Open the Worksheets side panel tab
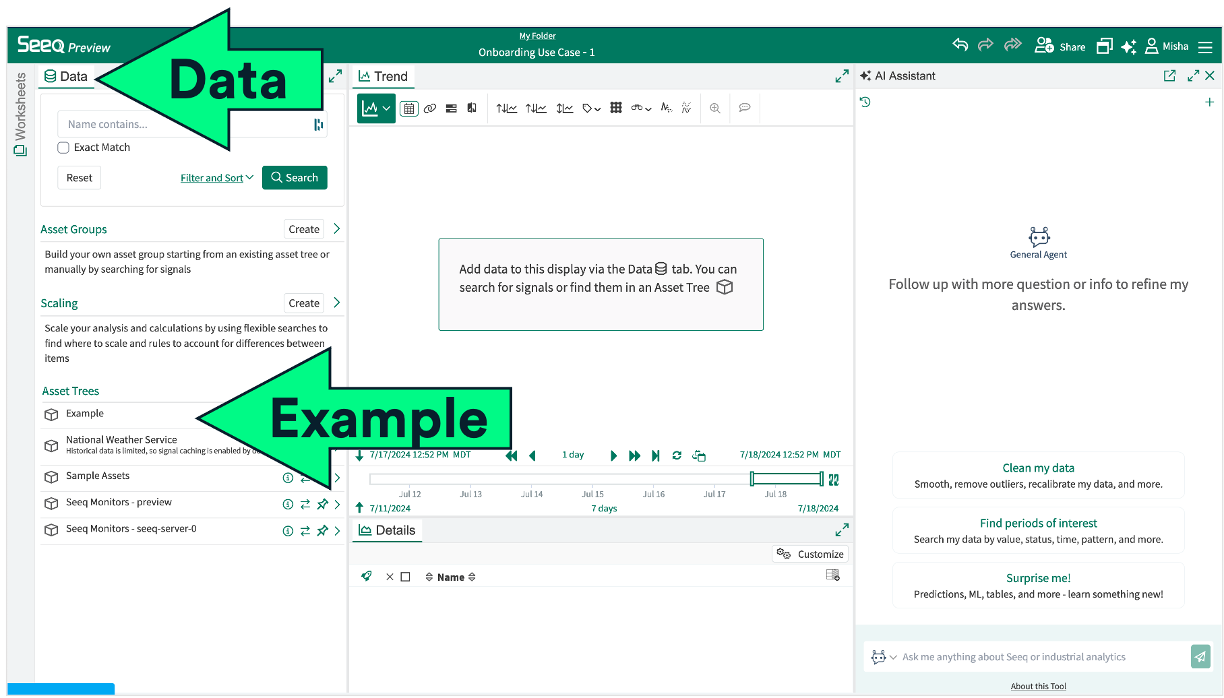 click(20, 113)
